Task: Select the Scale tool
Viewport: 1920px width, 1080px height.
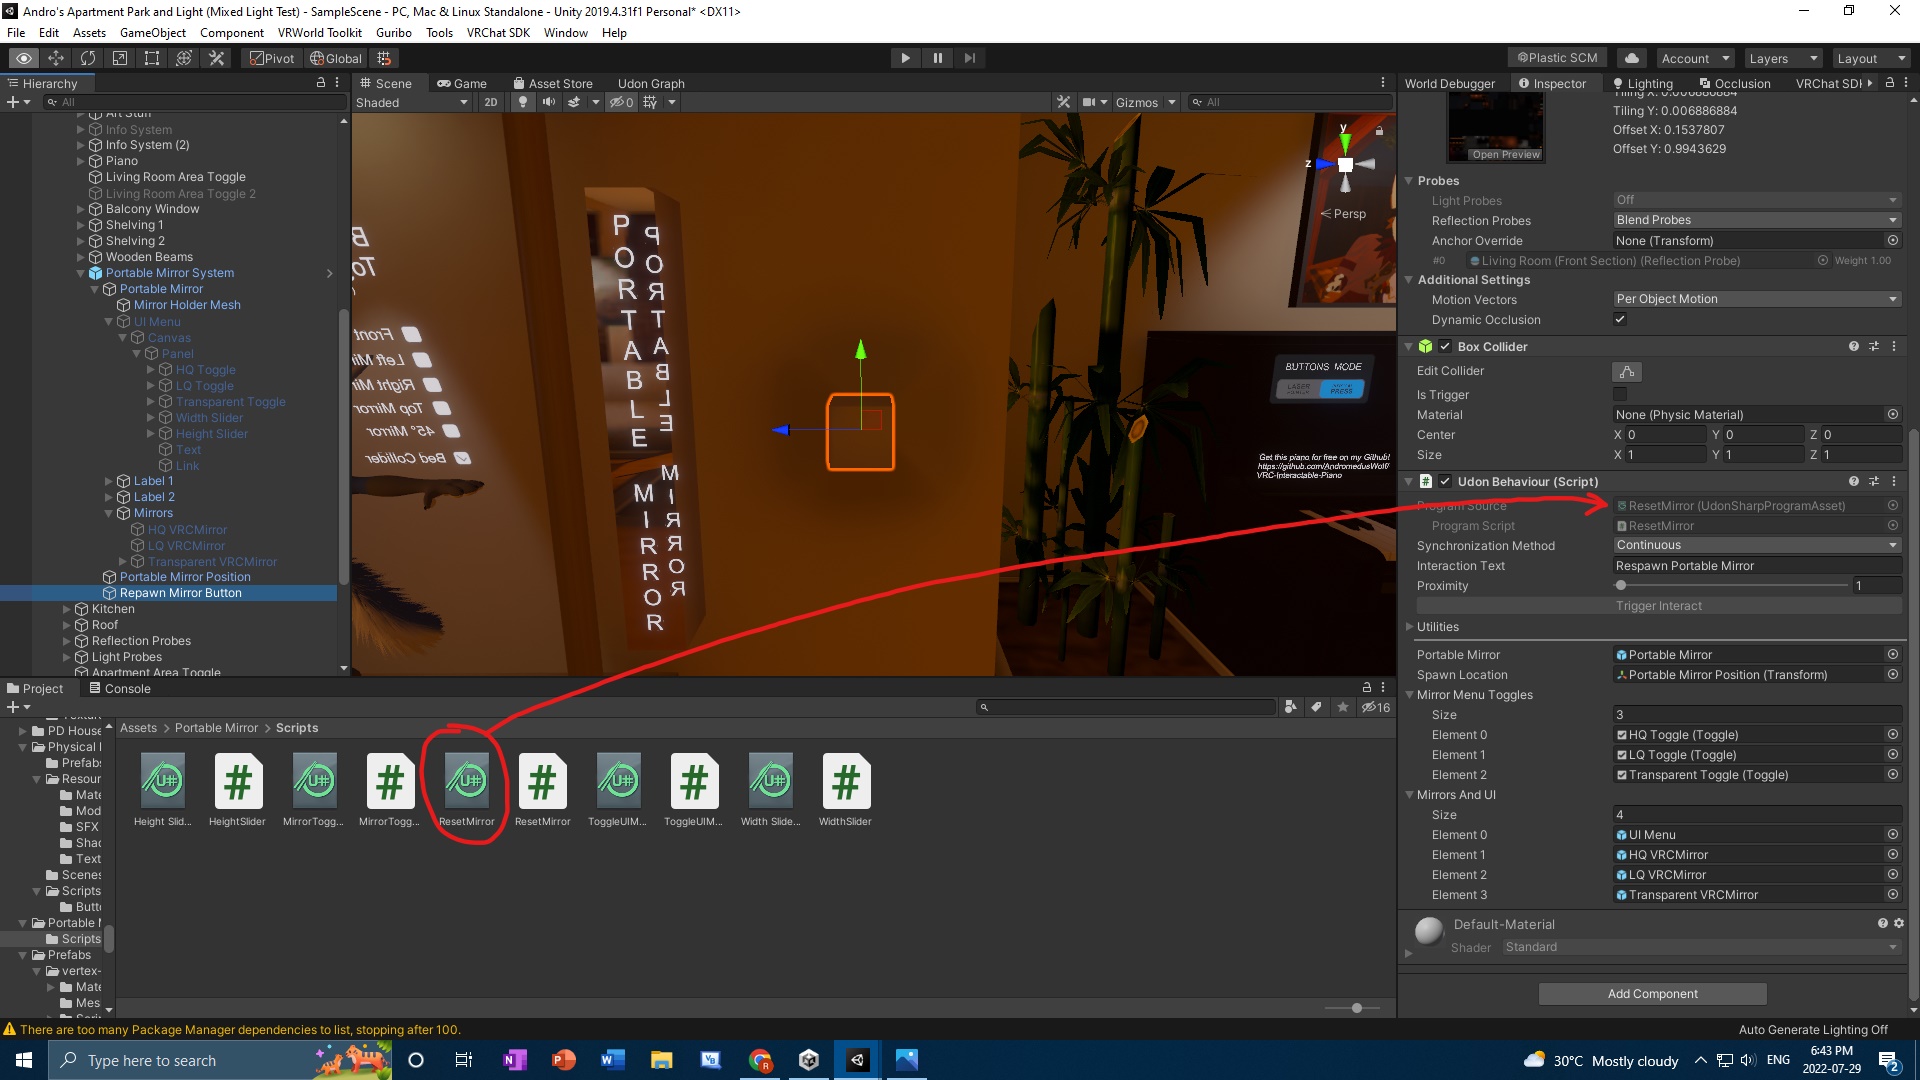Action: [x=119, y=58]
